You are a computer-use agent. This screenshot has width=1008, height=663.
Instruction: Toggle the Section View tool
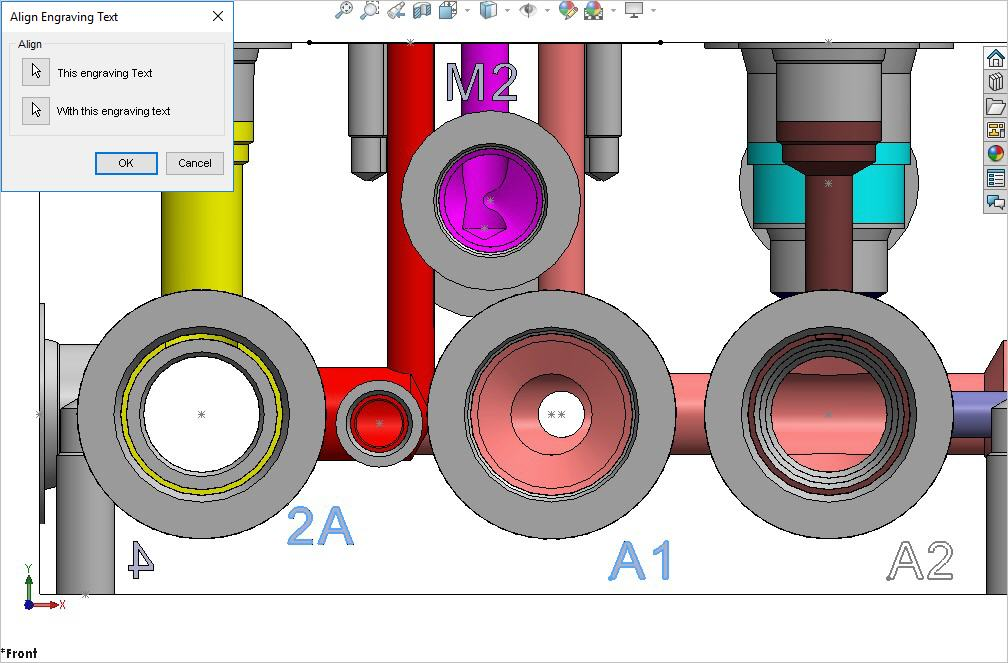(x=422, y=10)
